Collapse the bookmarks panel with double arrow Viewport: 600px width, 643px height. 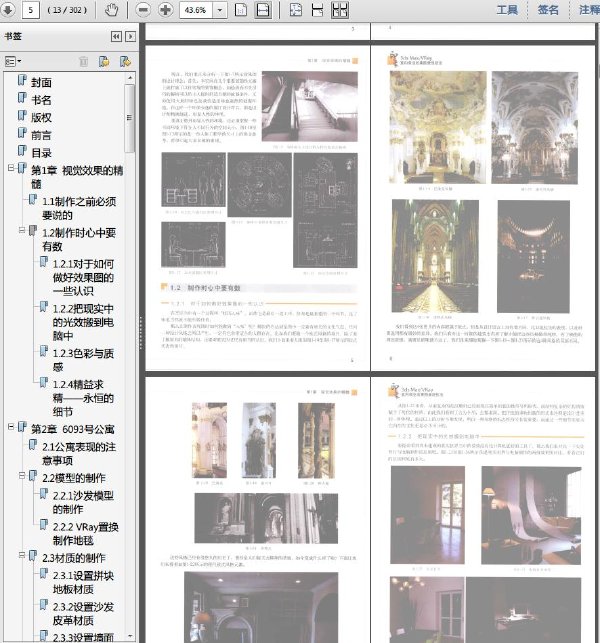pyautogui.click(x=116, y=36)
